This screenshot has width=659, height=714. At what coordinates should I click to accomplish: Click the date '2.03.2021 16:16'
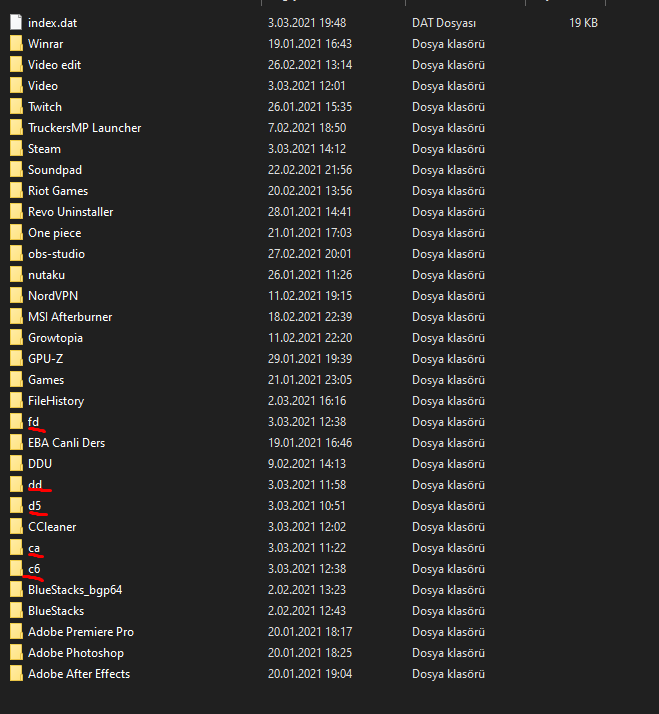307,400
